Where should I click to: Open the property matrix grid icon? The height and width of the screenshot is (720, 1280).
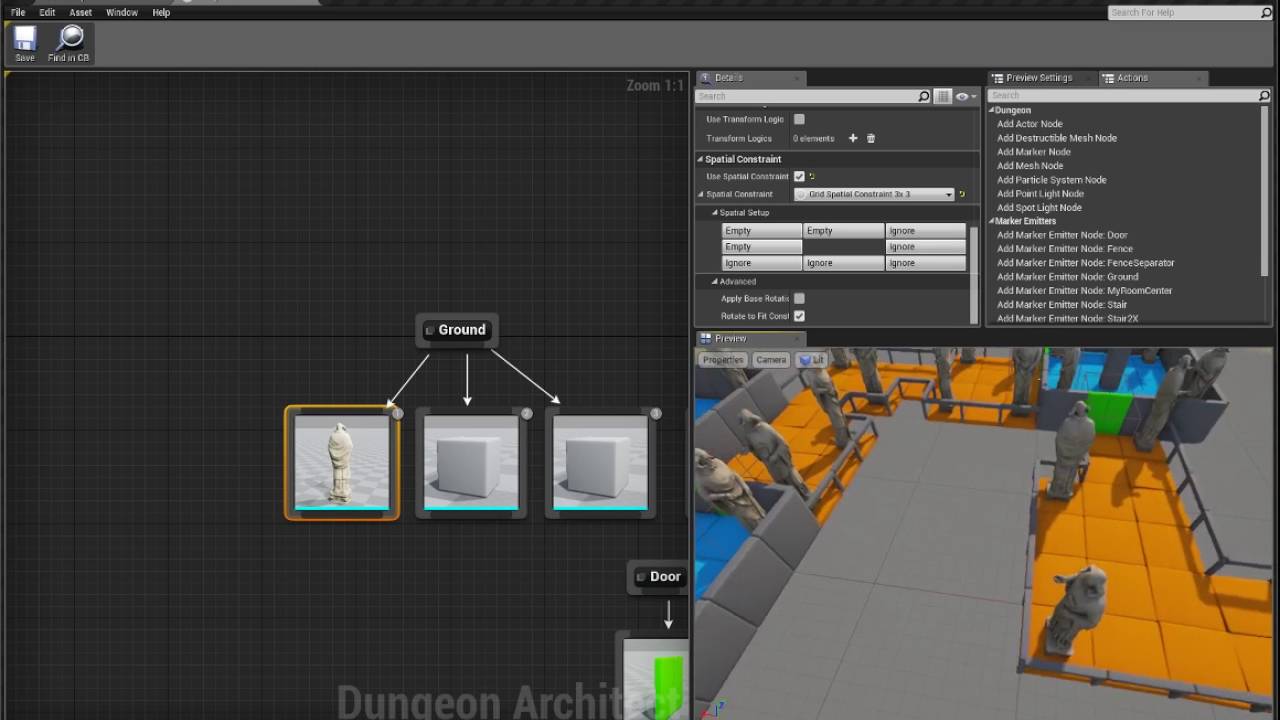tap(942, 96)
